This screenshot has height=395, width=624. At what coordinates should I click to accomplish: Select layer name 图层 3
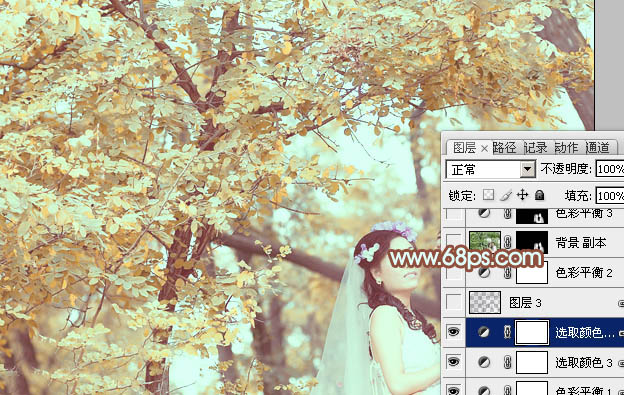coord(525,303)
